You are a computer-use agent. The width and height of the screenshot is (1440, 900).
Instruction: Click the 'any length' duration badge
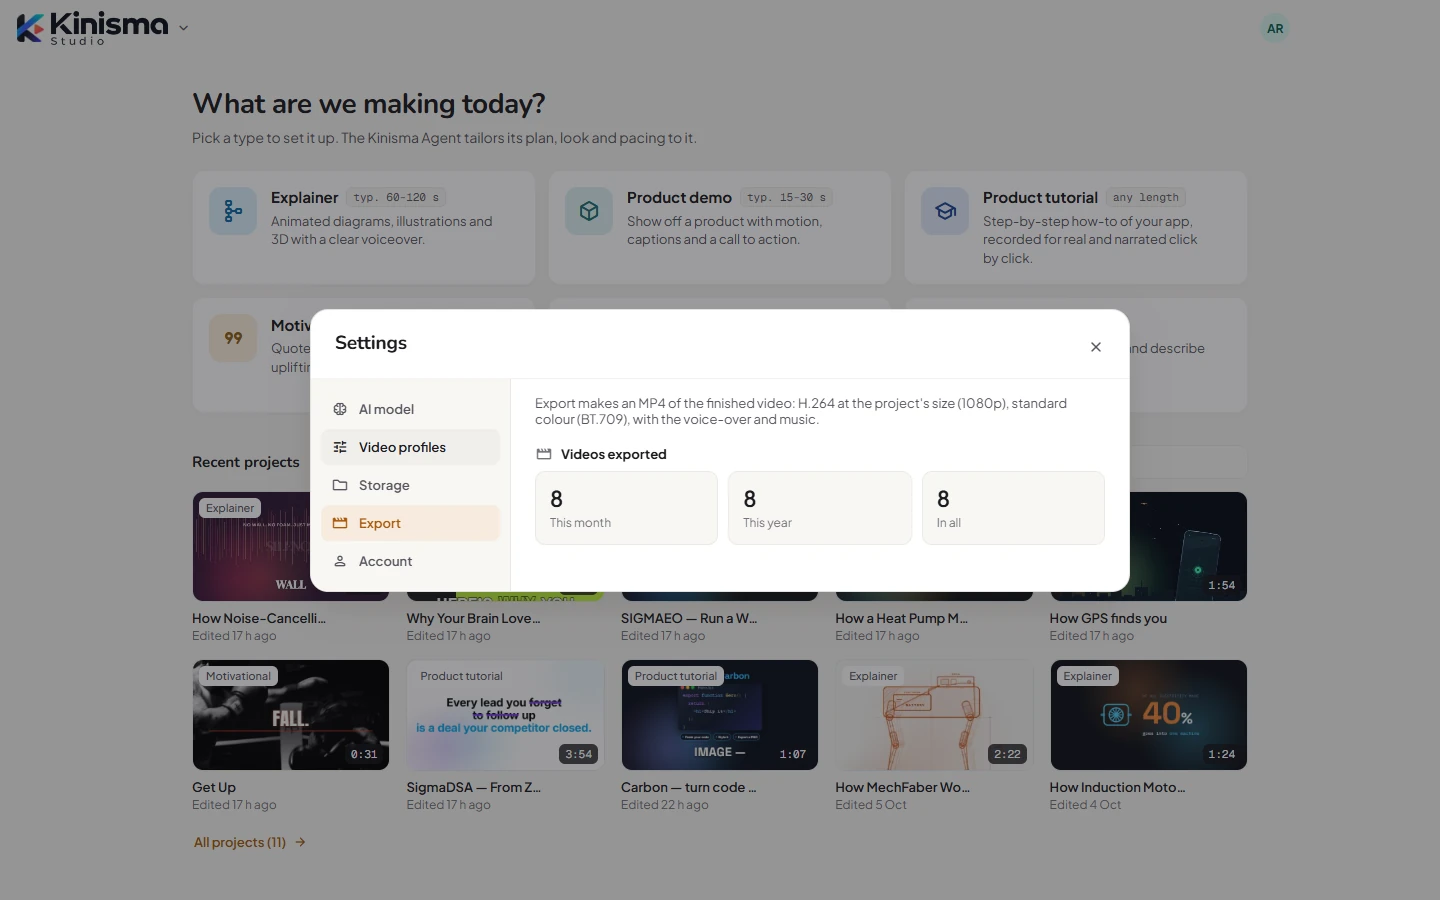(x=1146, y=198)
